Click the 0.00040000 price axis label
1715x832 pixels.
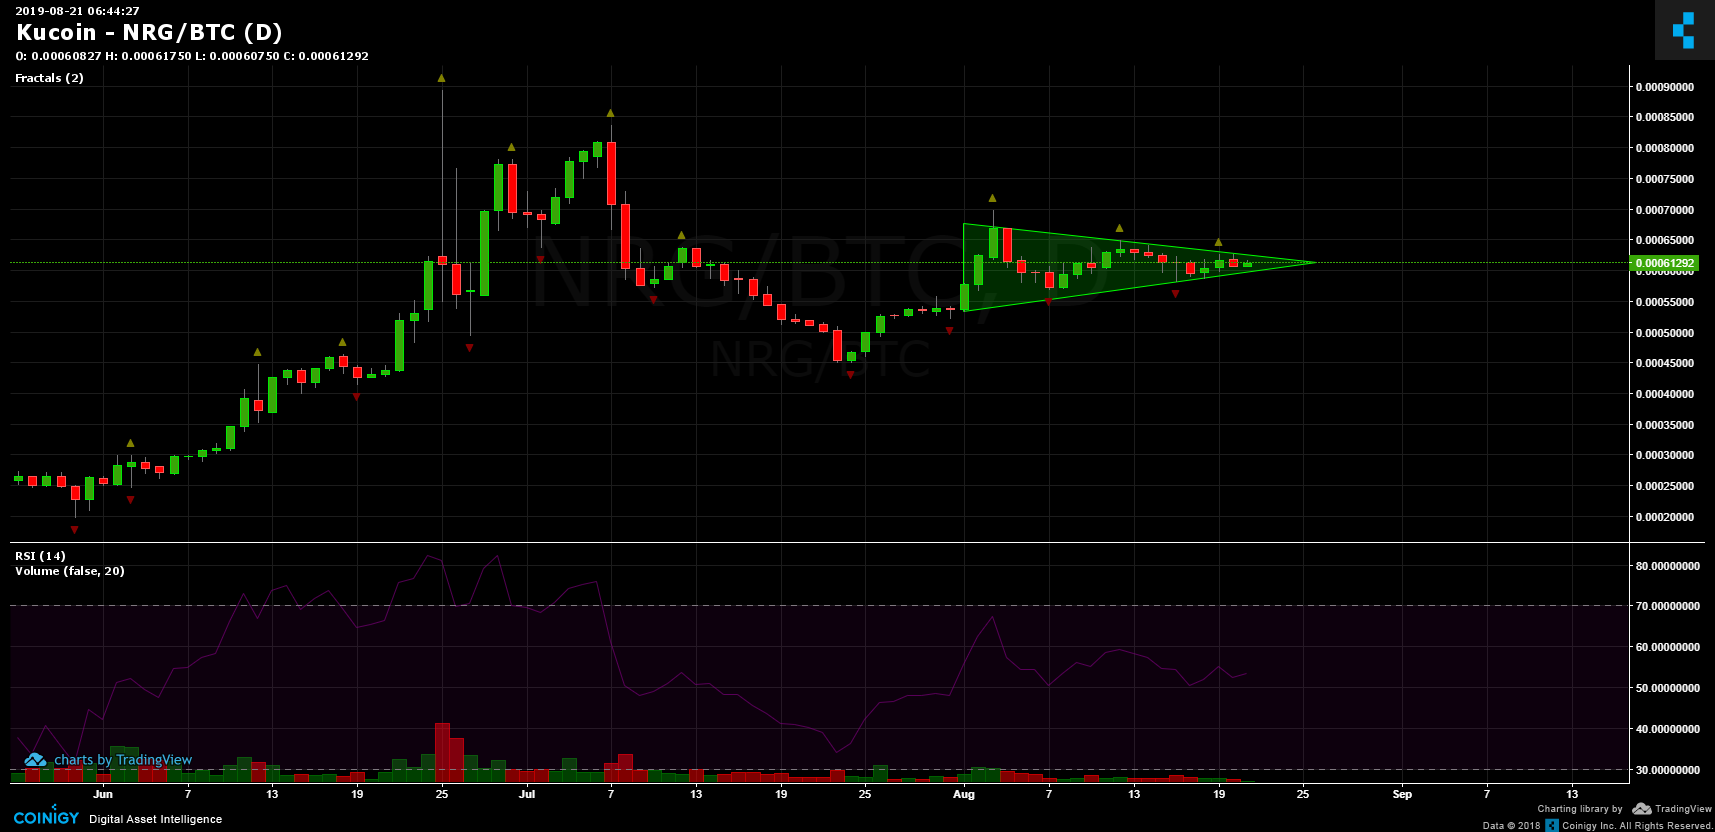(1665, 394)
